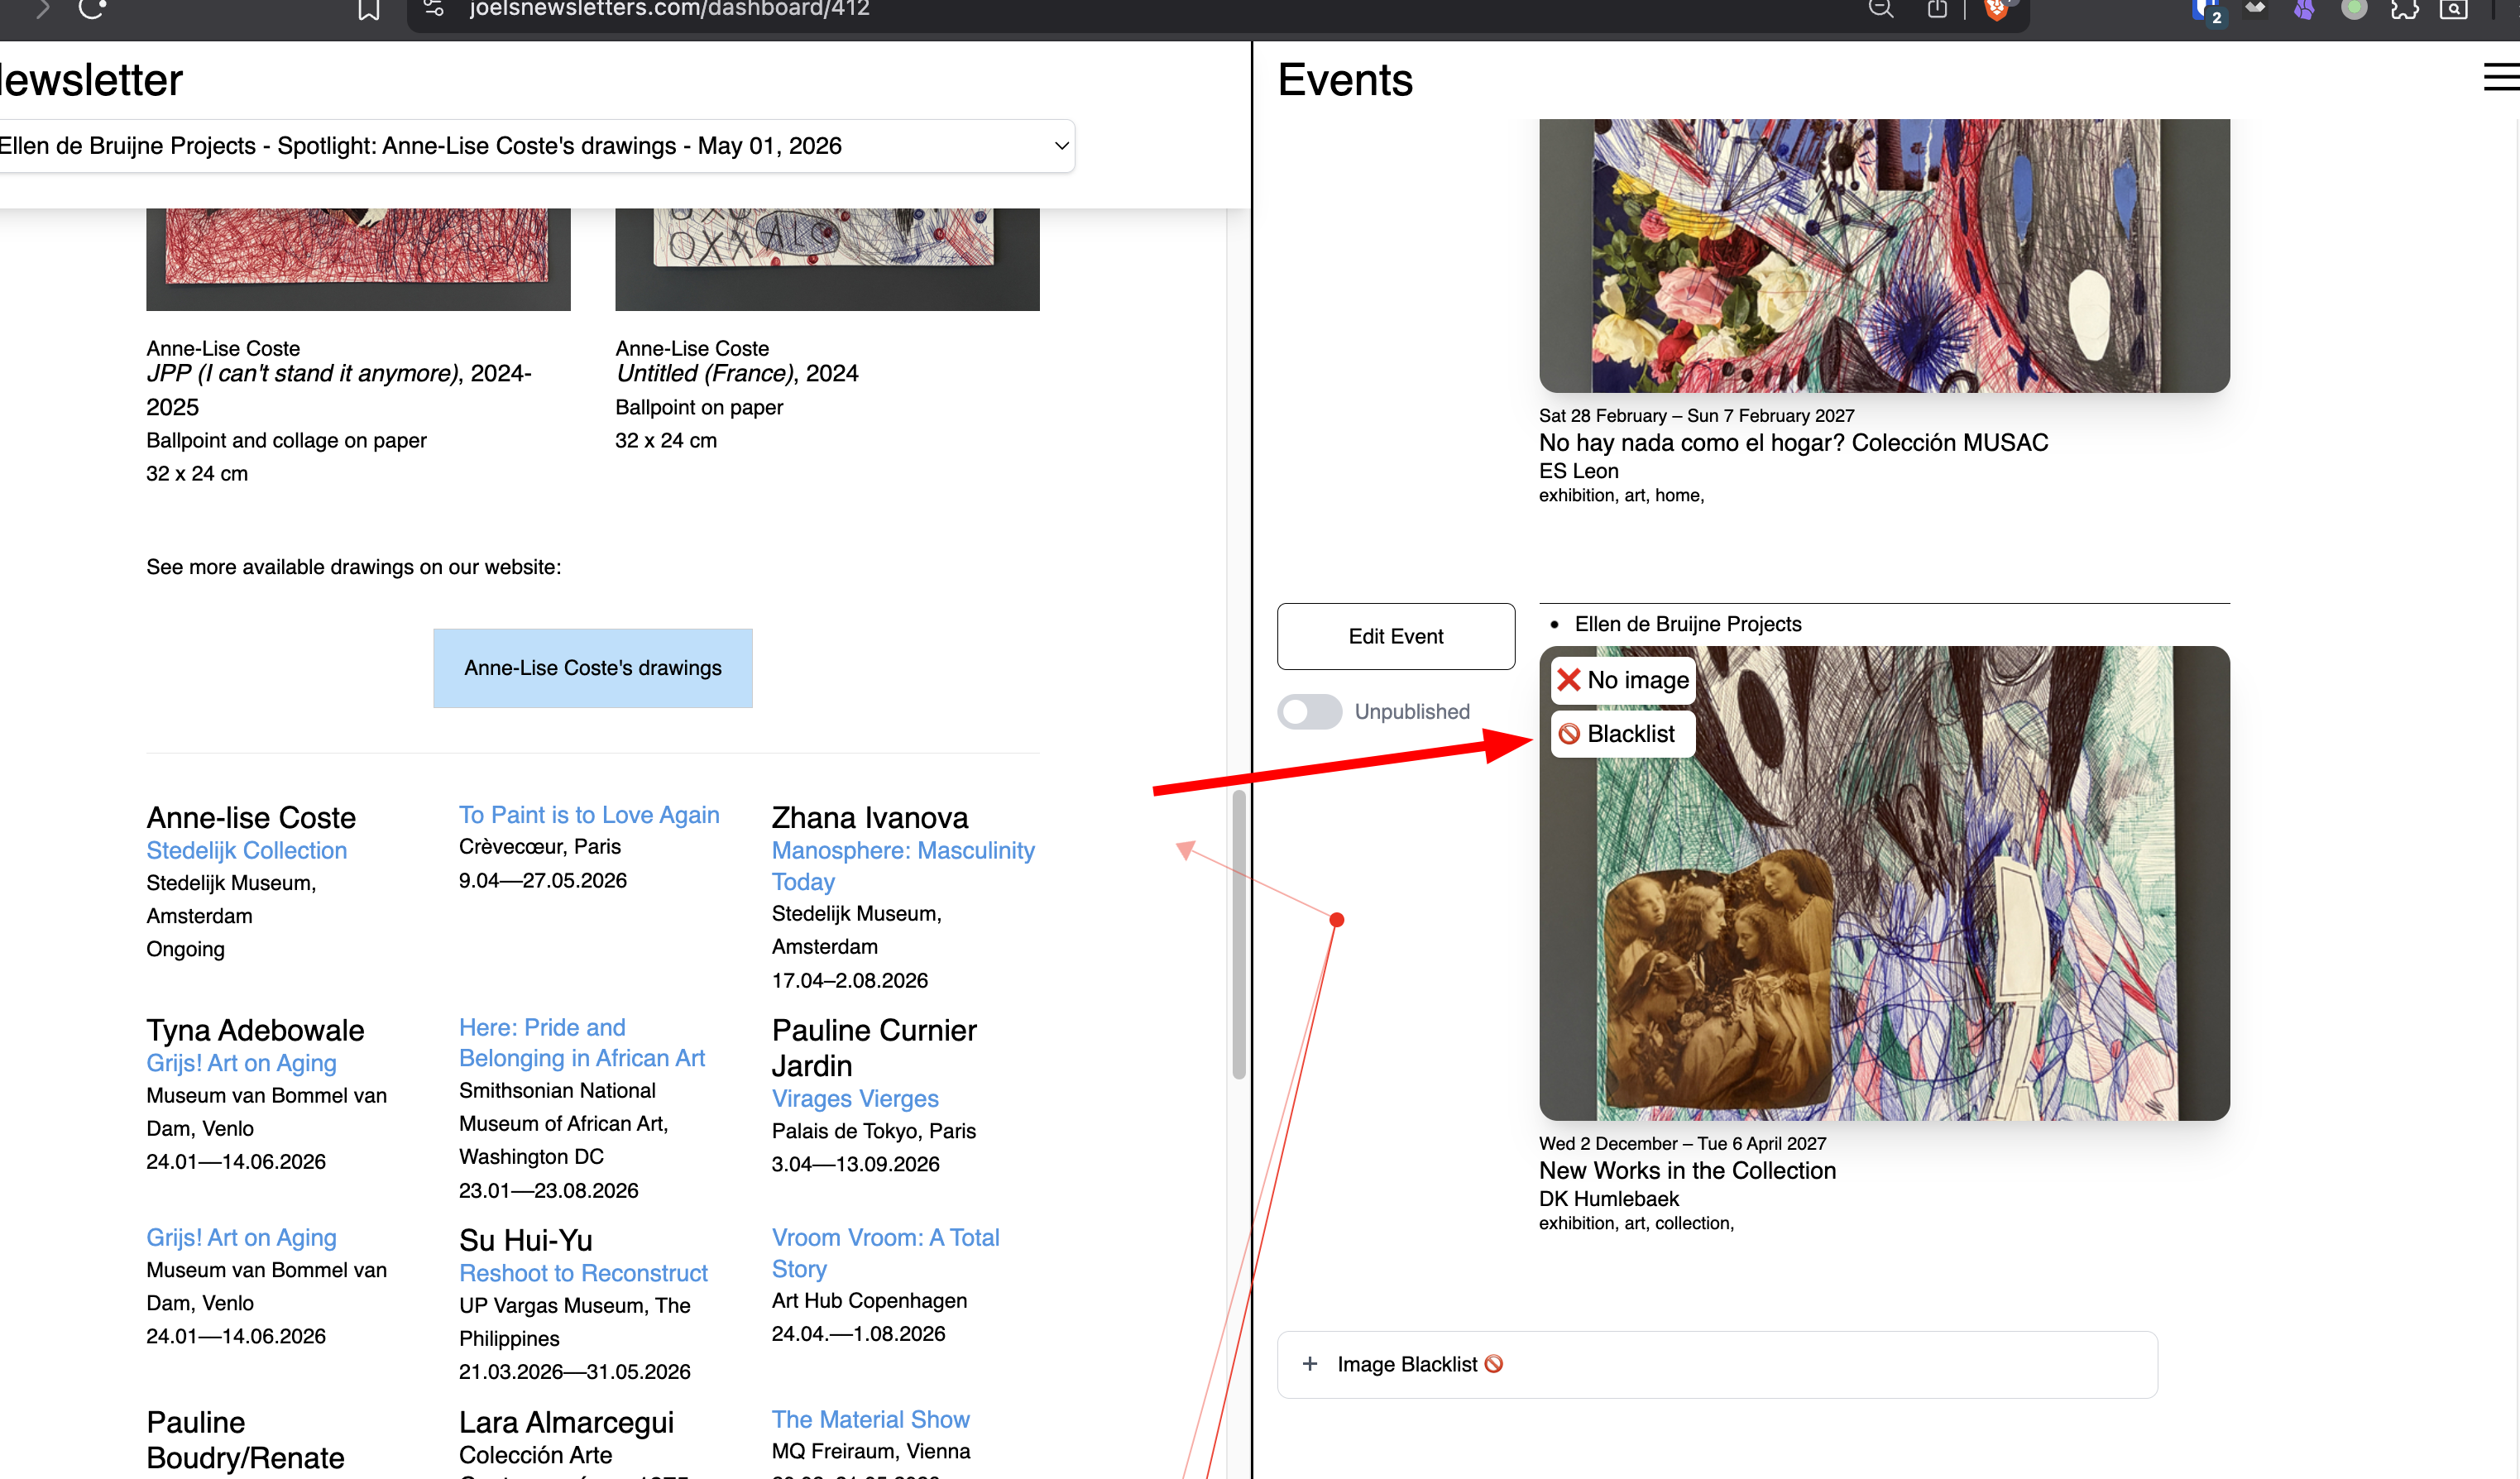Viewport: 2520px width, 1479px height.
Task: Click the '9.04—27.05.2026' date text
Action: (543, 880)
